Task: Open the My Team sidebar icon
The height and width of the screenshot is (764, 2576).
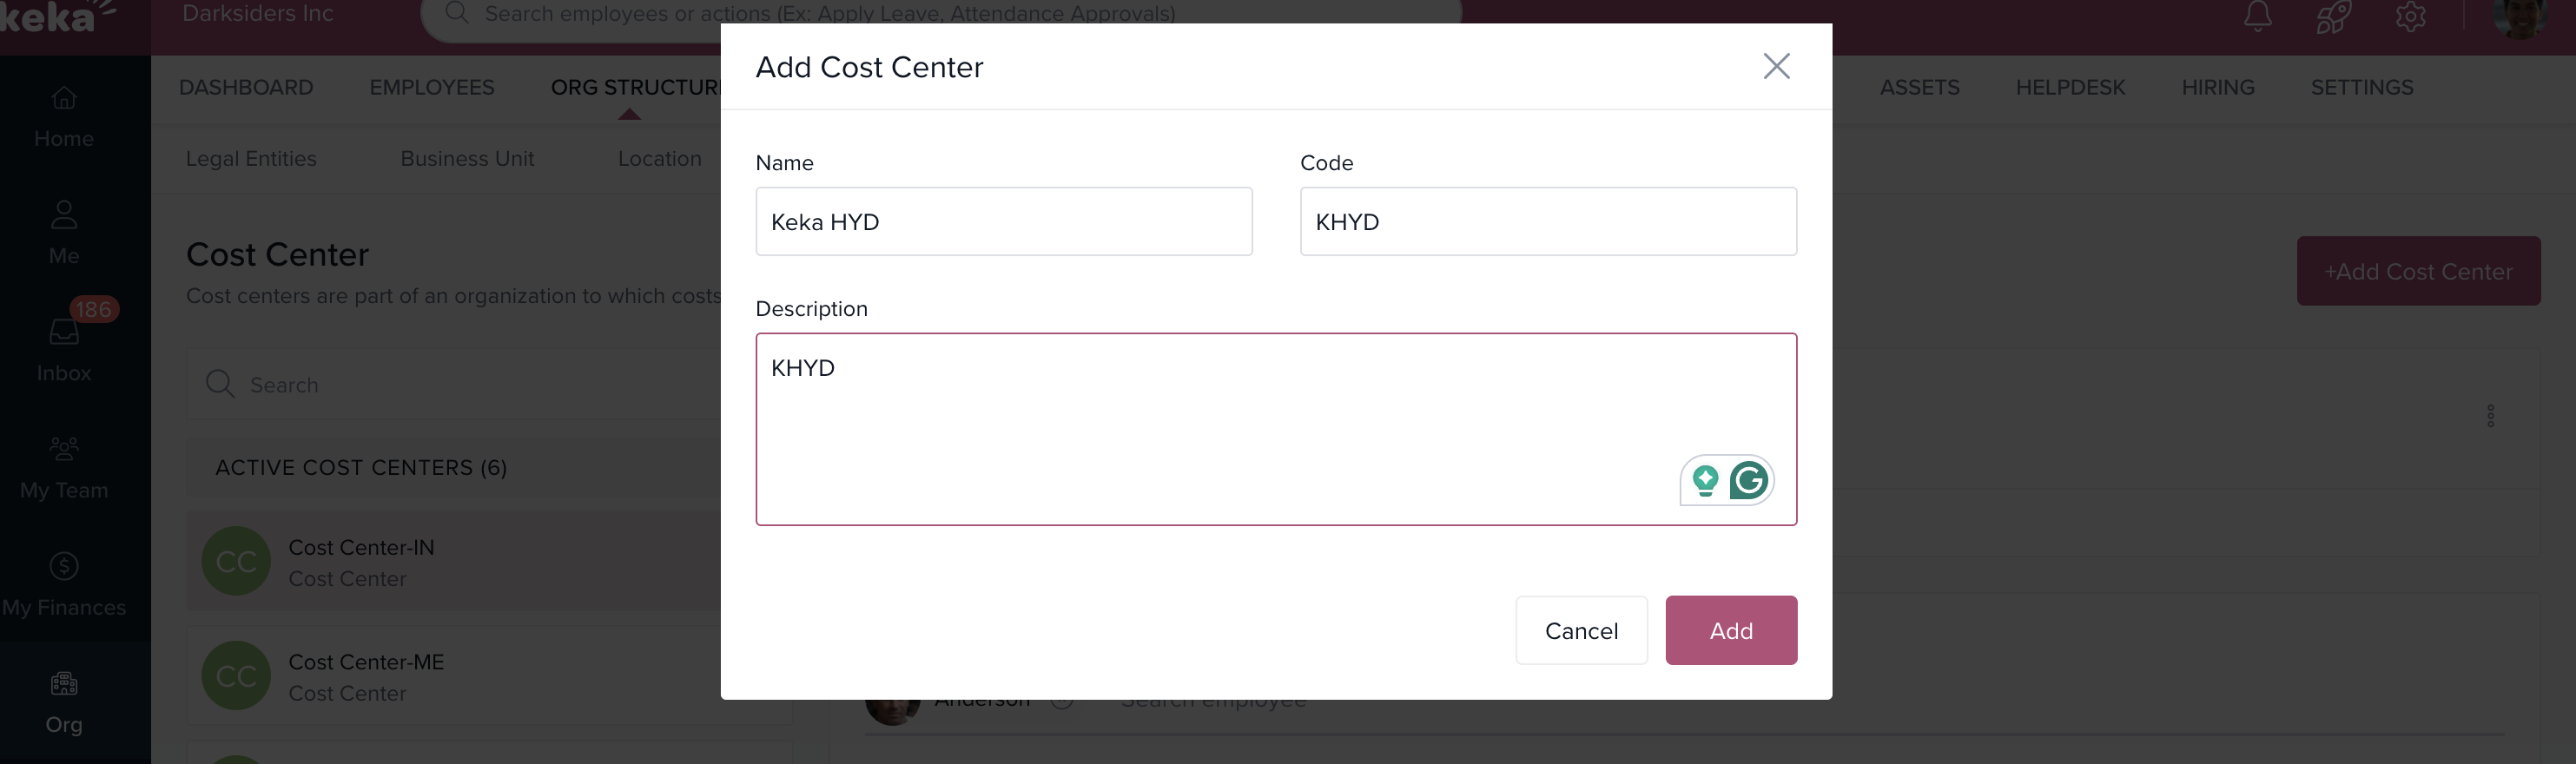Action: click(64, 449)
